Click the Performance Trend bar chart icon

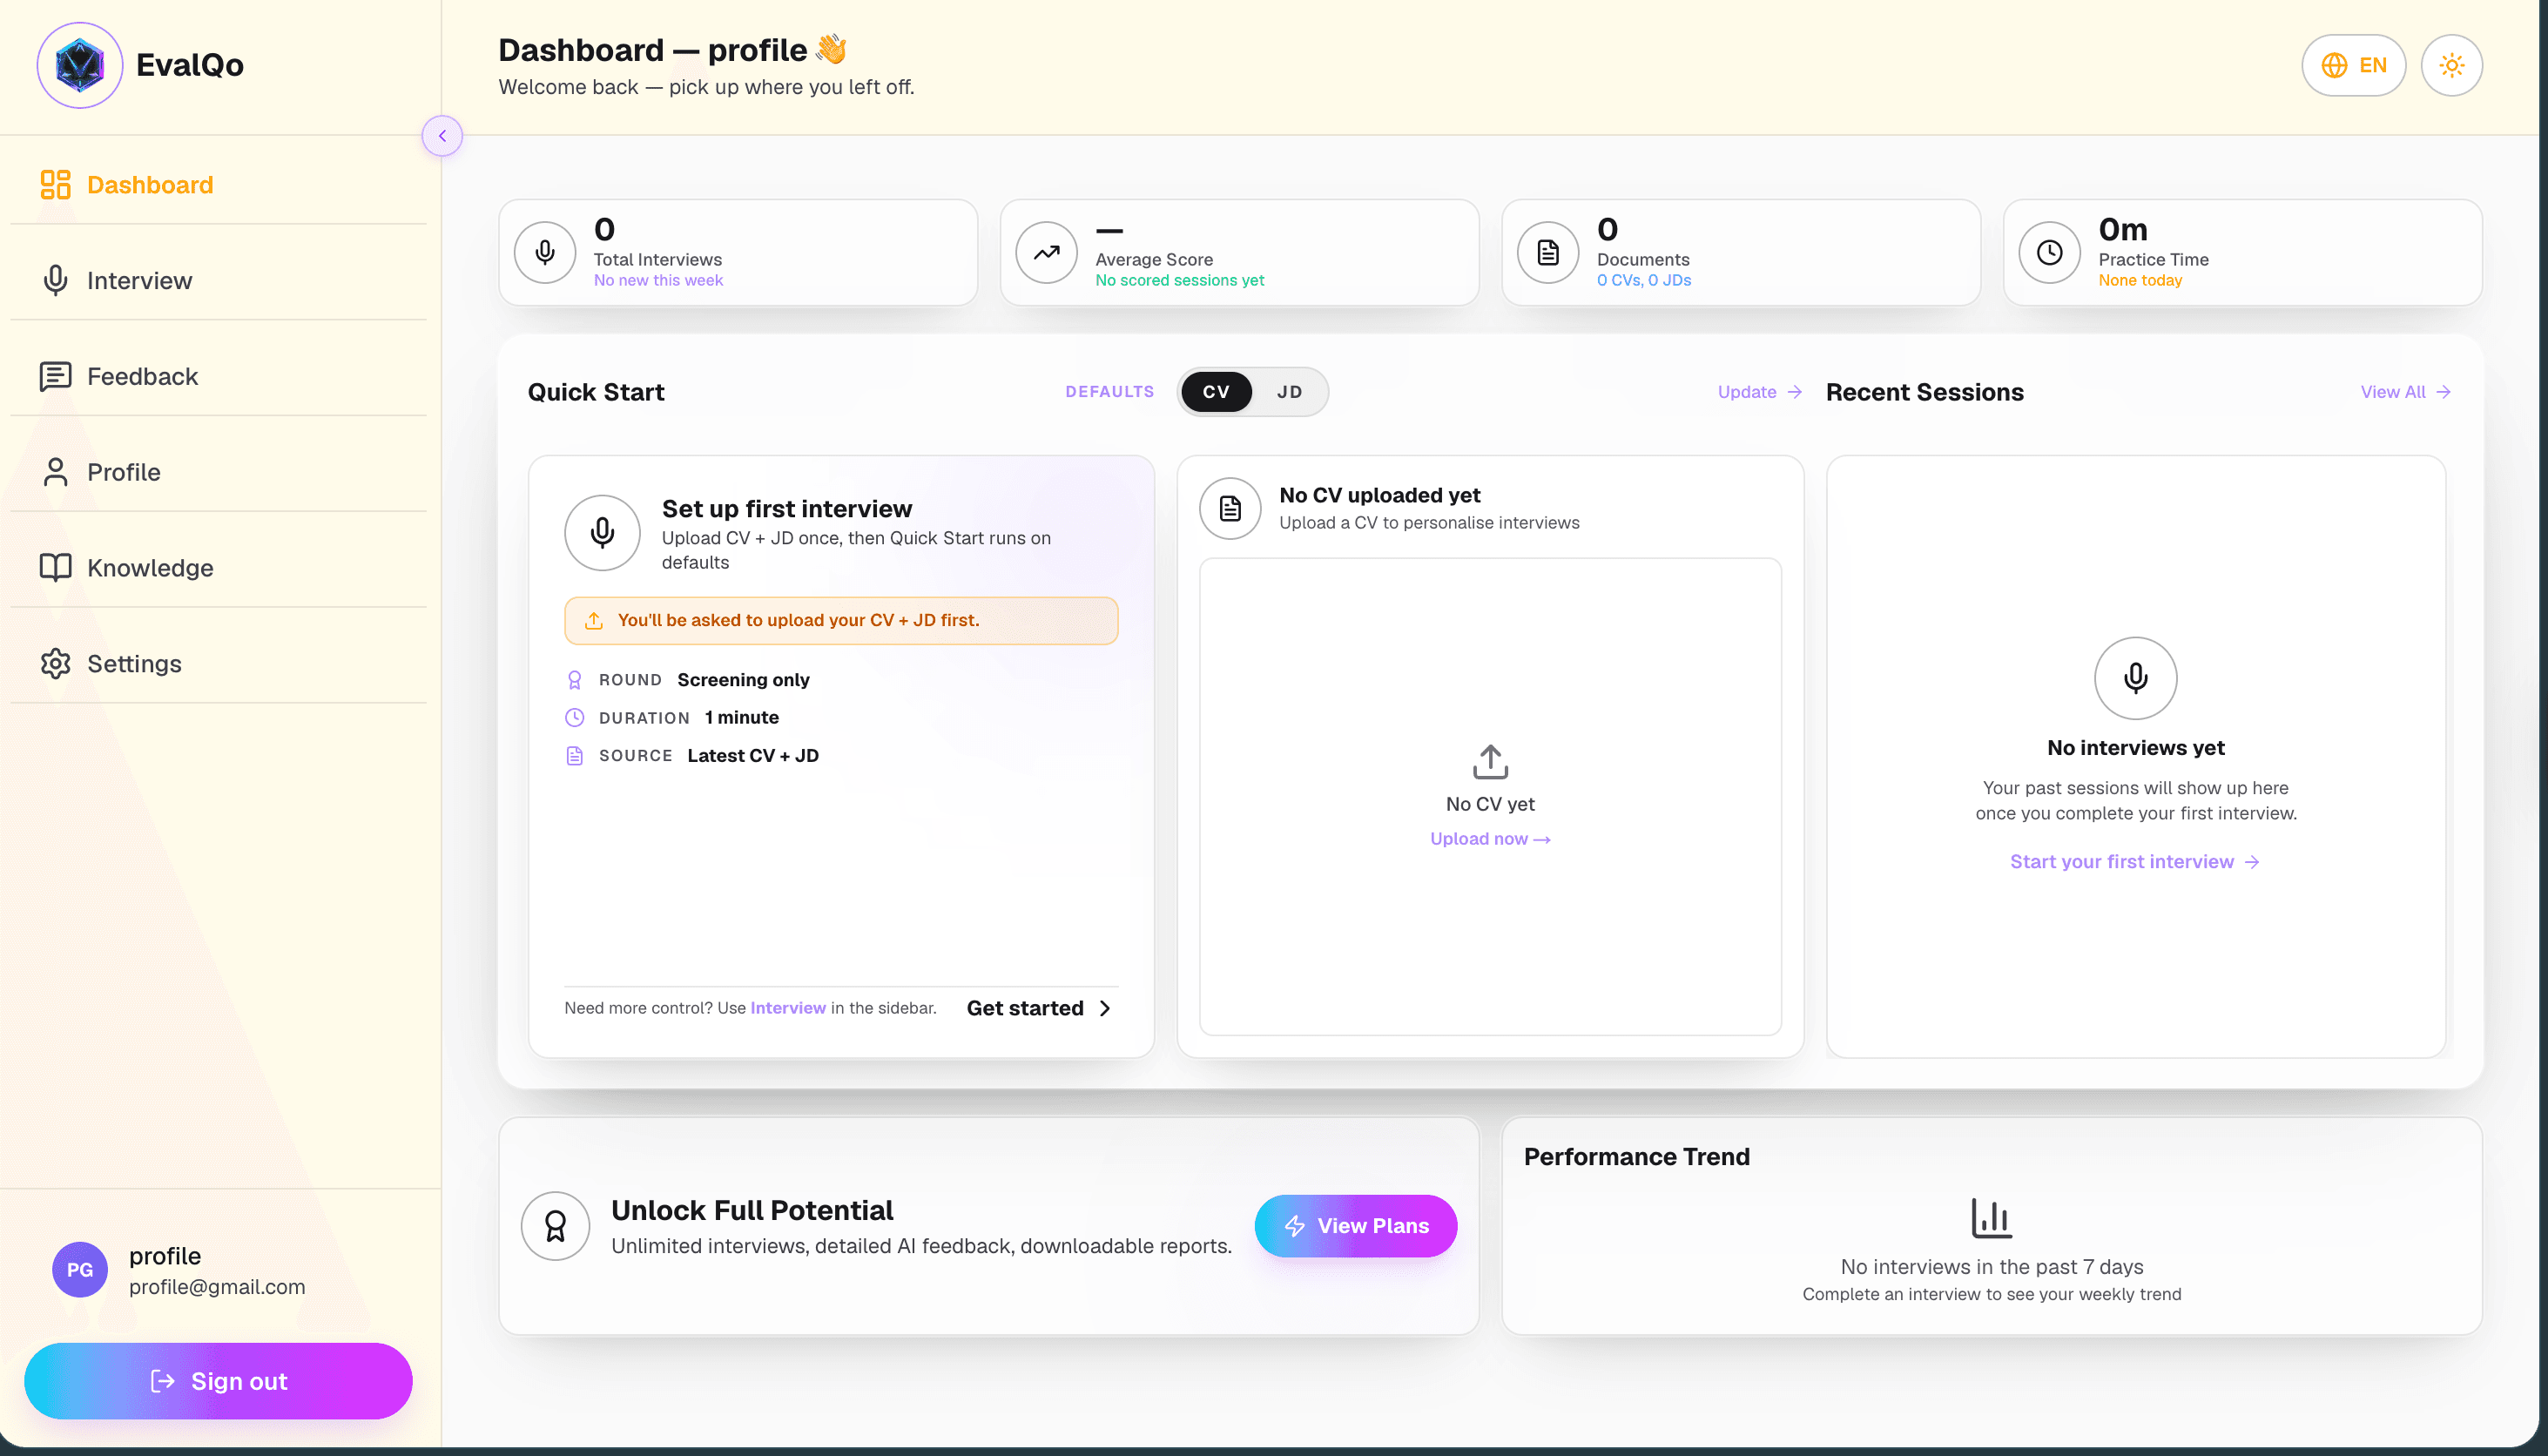(1991, 1218)
